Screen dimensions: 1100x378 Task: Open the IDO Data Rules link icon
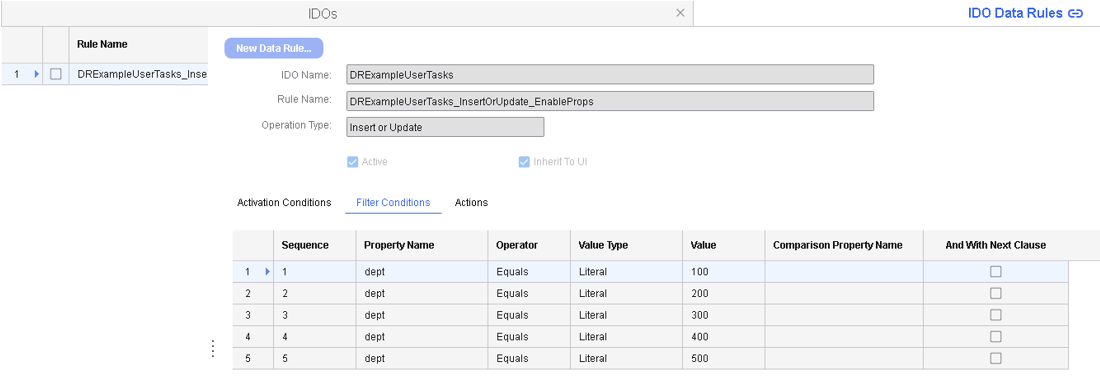coord(1075,13)
